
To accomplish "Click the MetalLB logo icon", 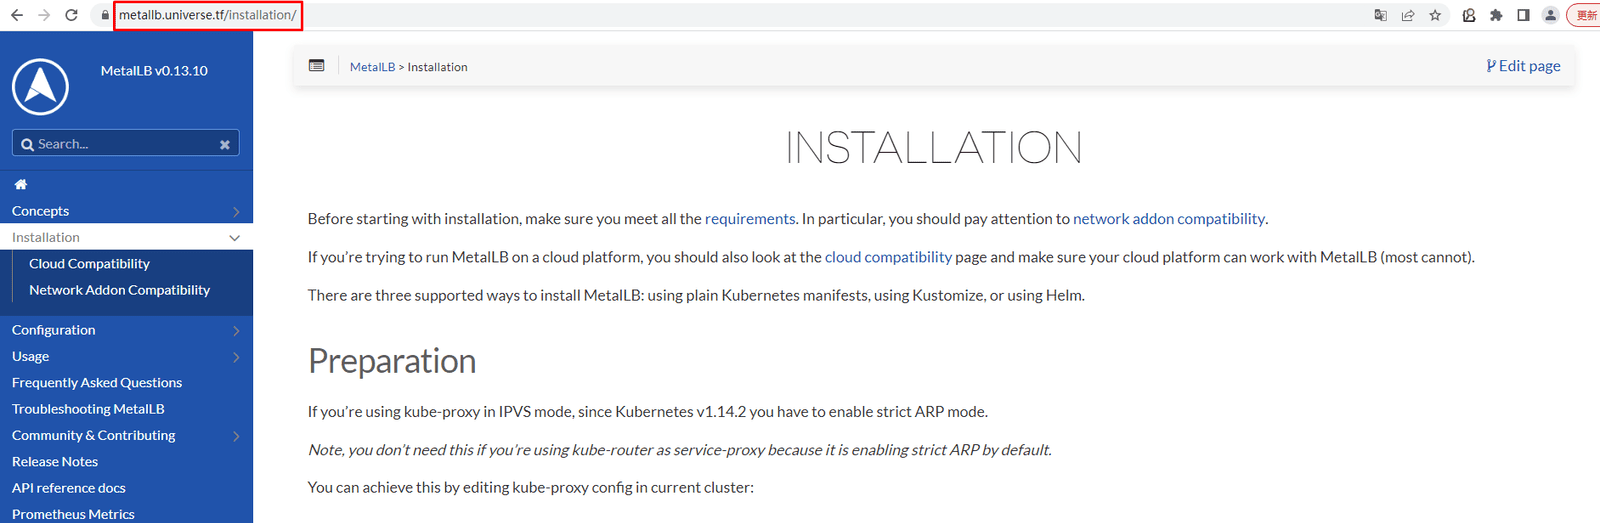I will (x=40, y=87).
